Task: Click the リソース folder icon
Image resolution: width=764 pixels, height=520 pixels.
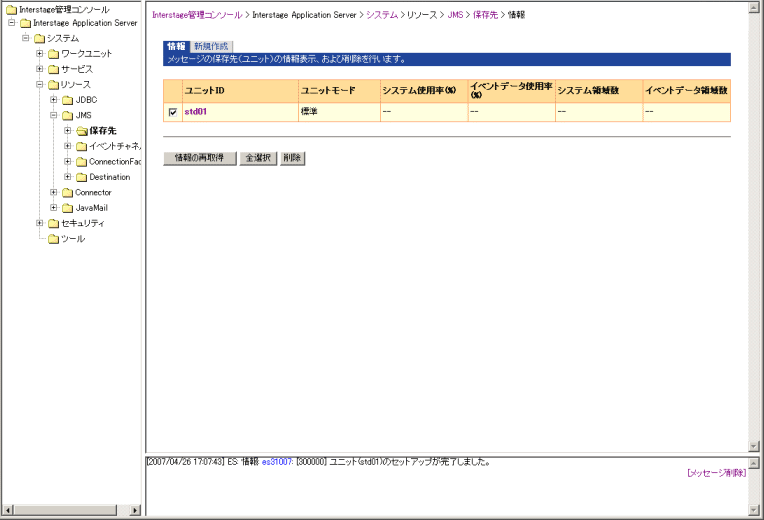Action: point(54,85)
